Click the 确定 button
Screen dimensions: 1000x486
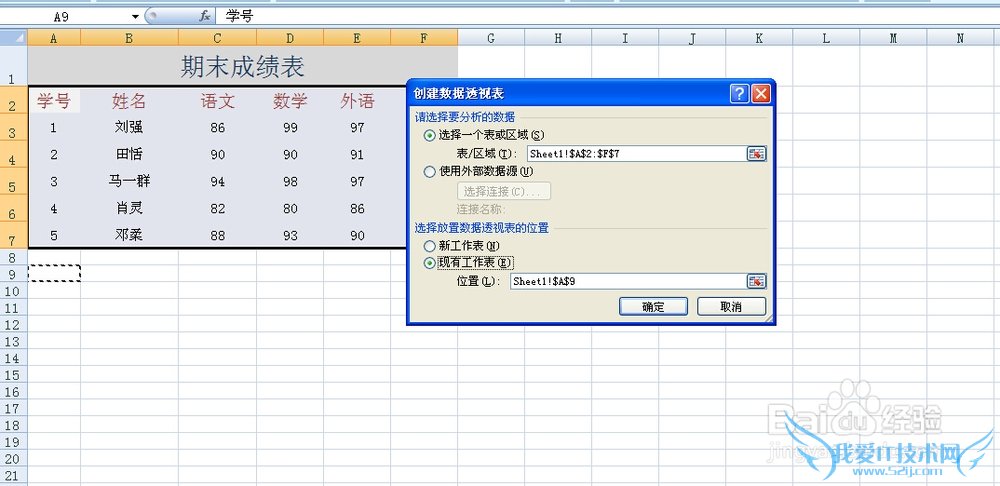(x=653, y=307)
